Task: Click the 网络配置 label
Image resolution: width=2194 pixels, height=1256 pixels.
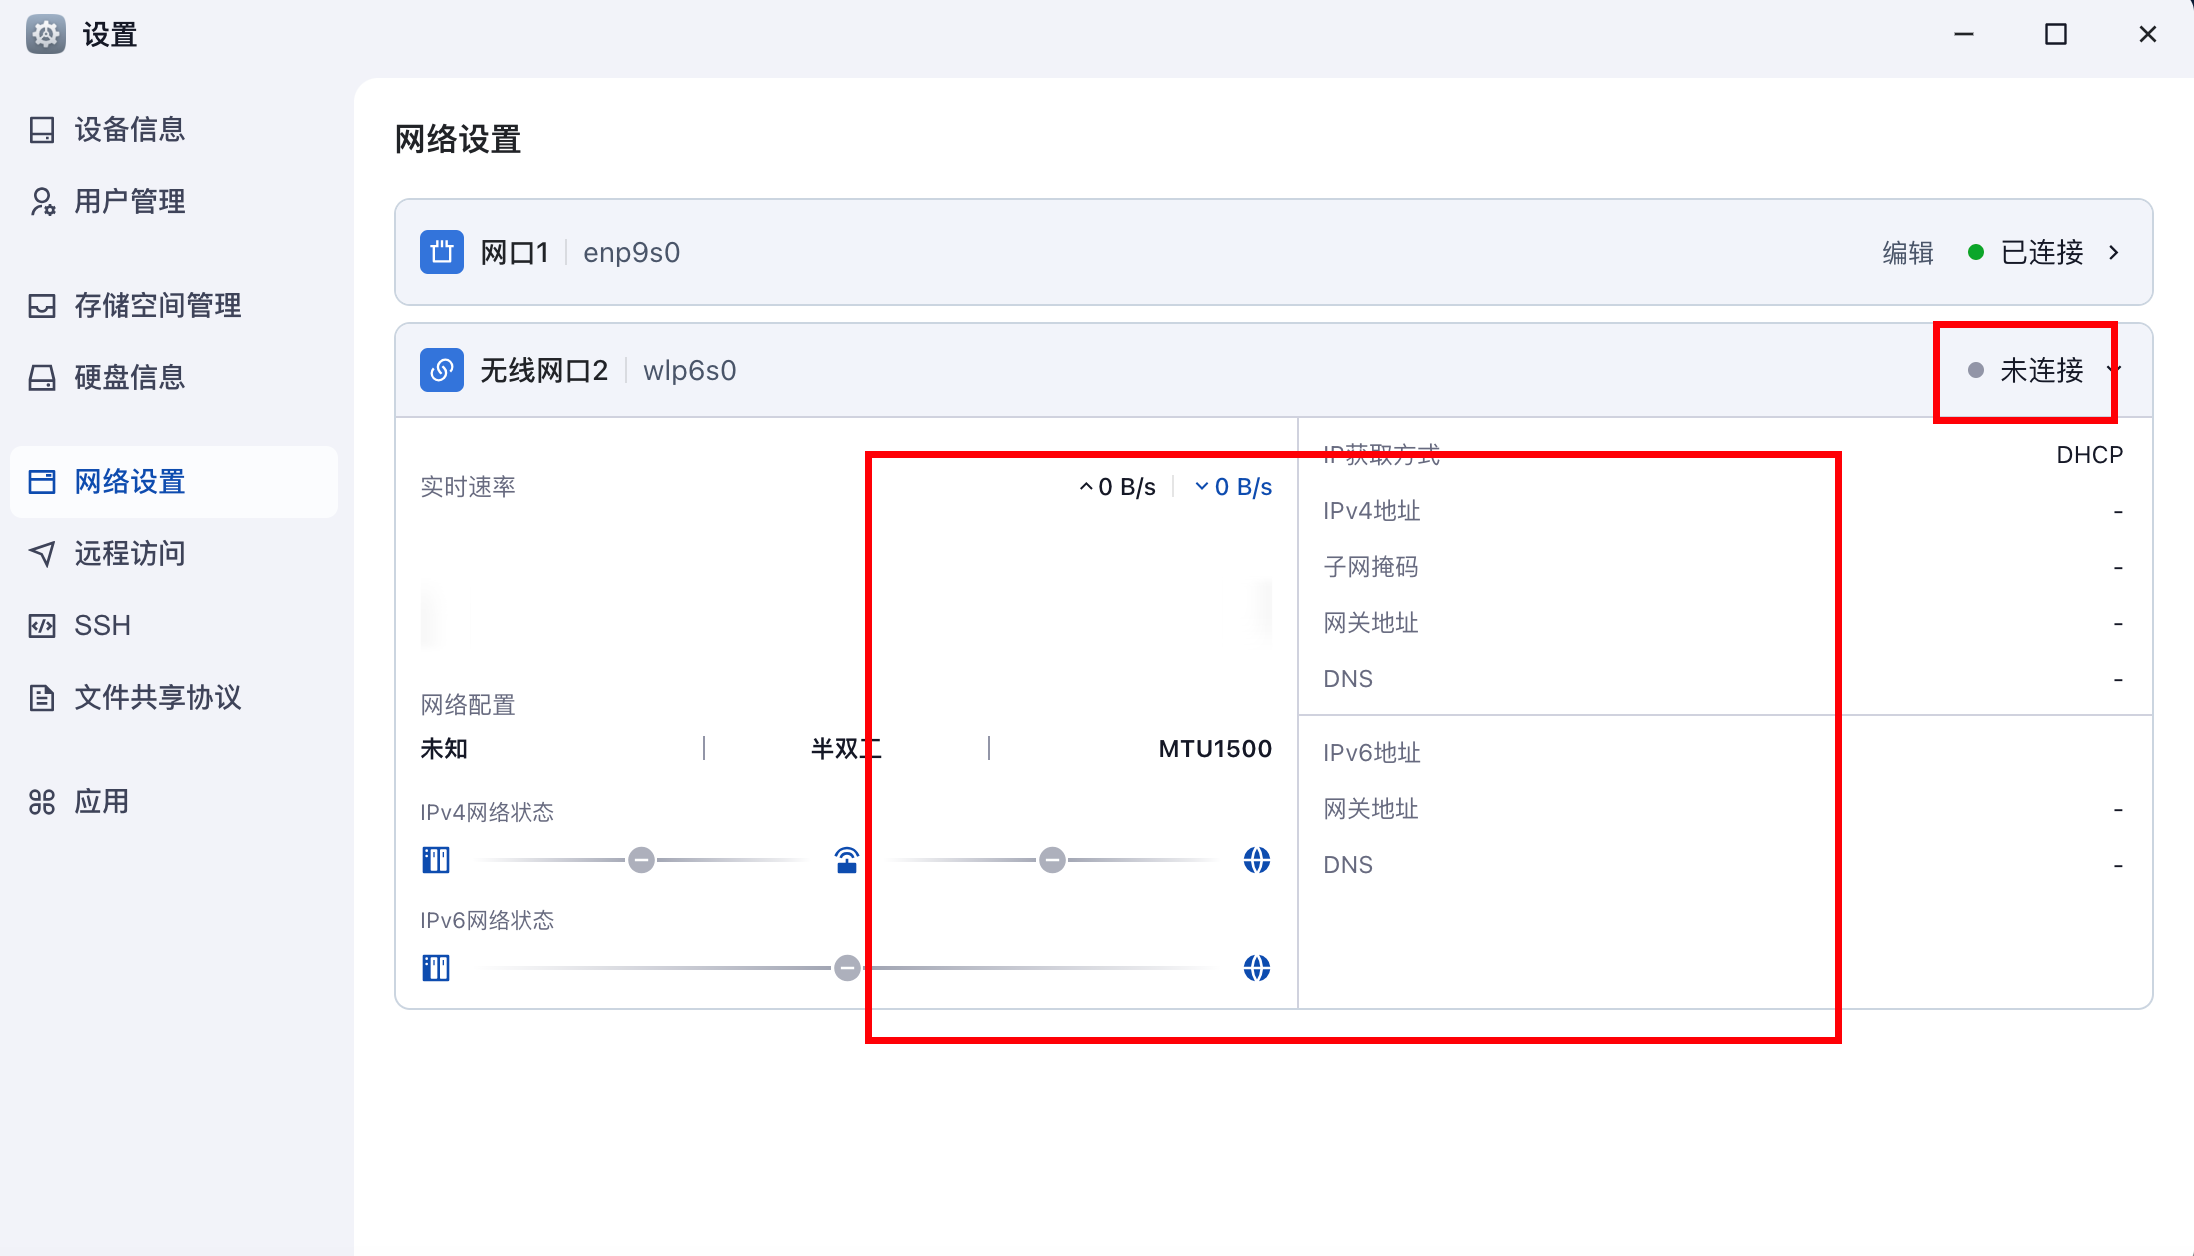Action: [468, 705]
